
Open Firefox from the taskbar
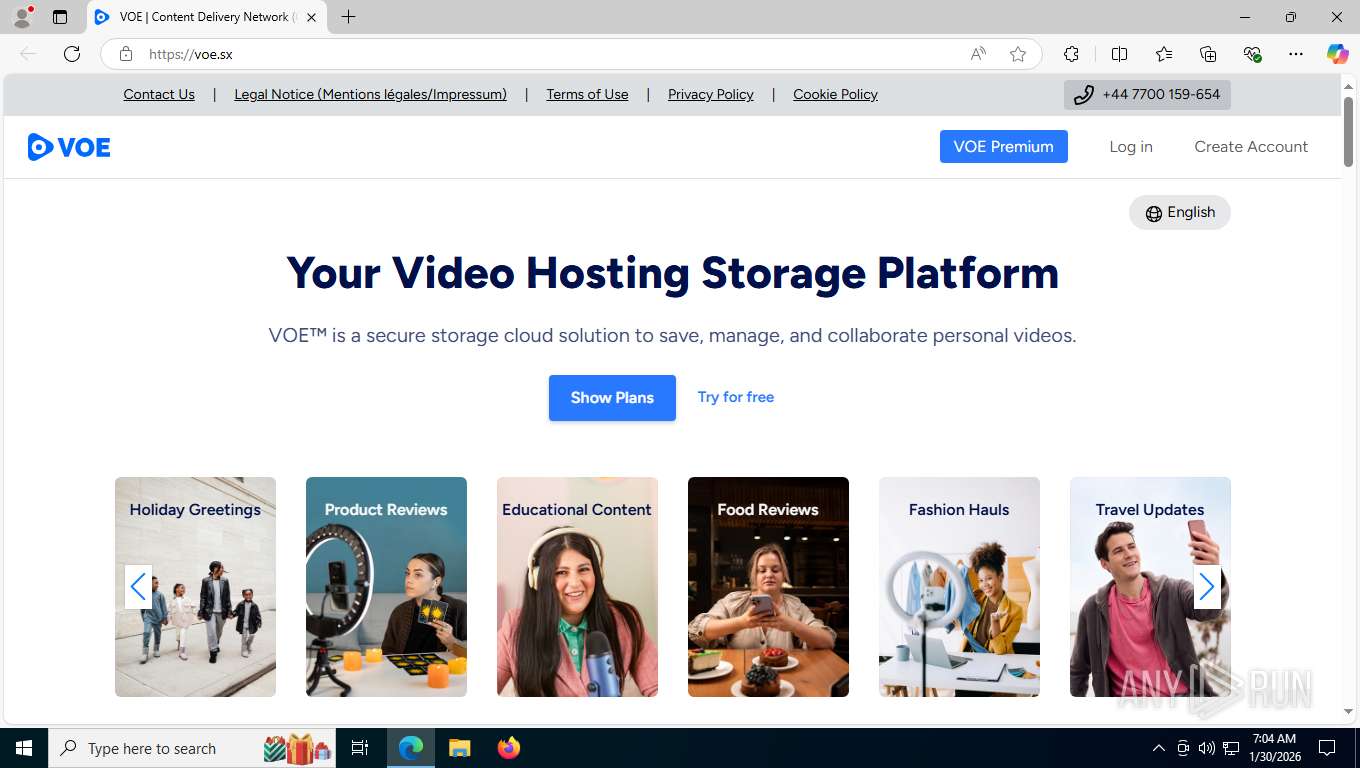[509, 748]
